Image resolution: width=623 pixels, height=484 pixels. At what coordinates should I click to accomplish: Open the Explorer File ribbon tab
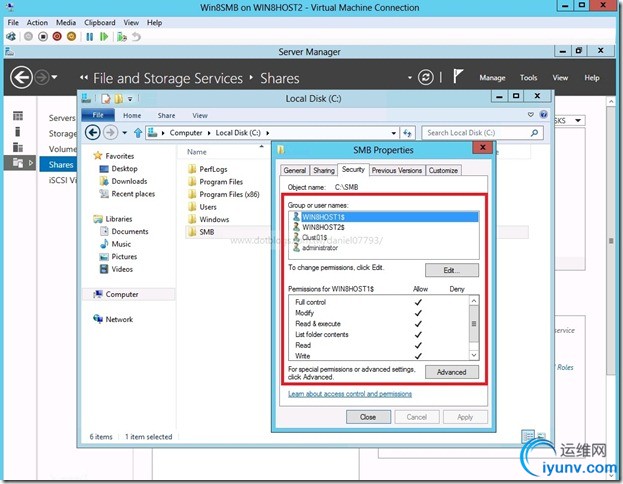(x=98, y=115)
